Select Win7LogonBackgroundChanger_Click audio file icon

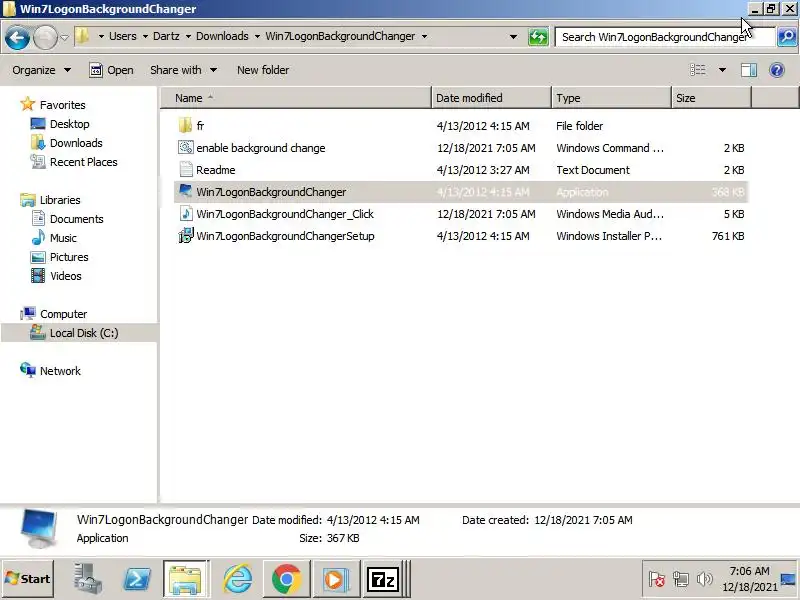186,213
